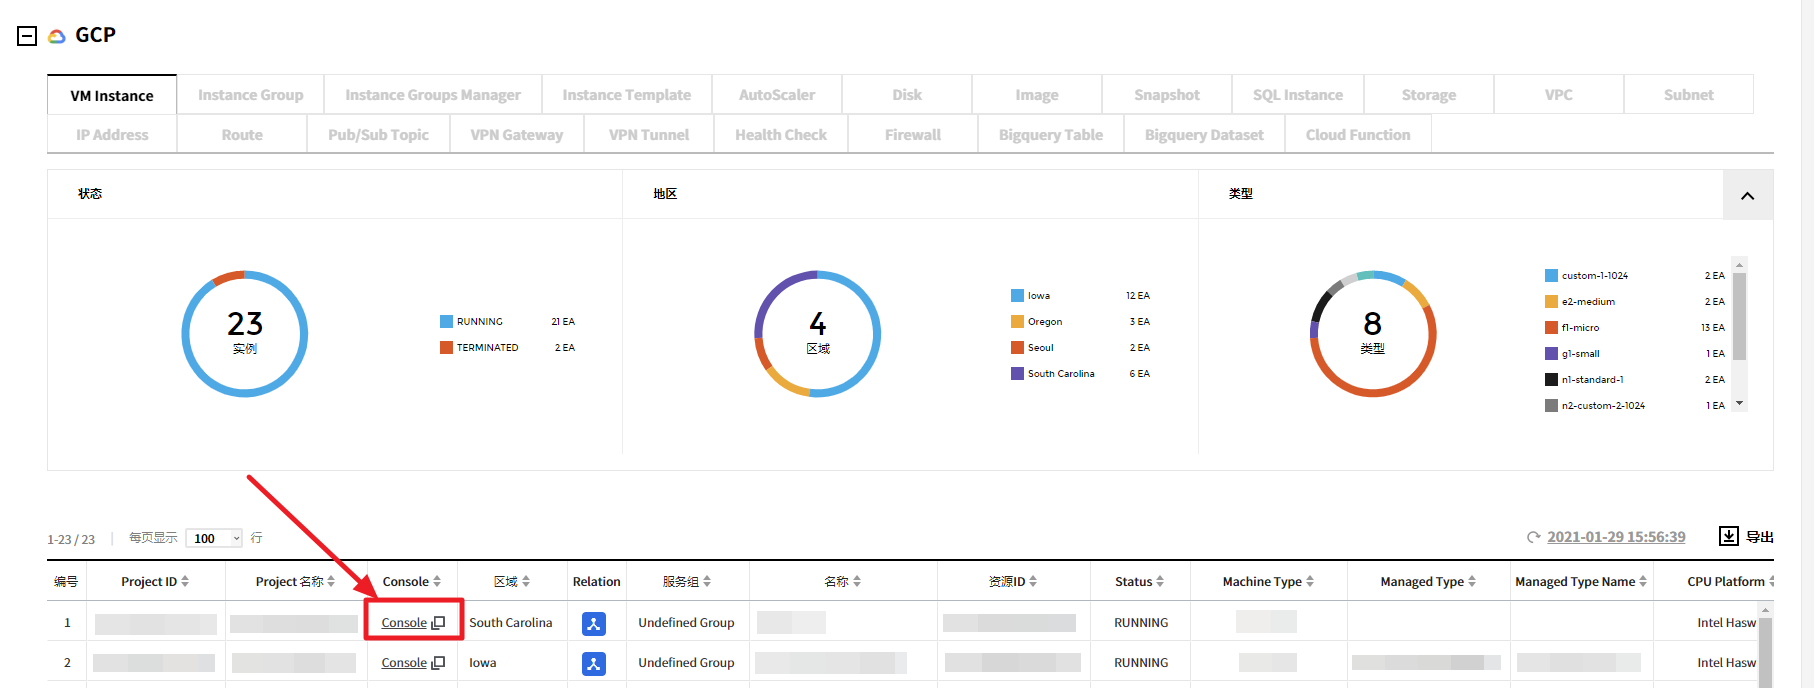Open rows-per-page dropdown showing 100
The image size is (1814, 688).
point(214,538)
